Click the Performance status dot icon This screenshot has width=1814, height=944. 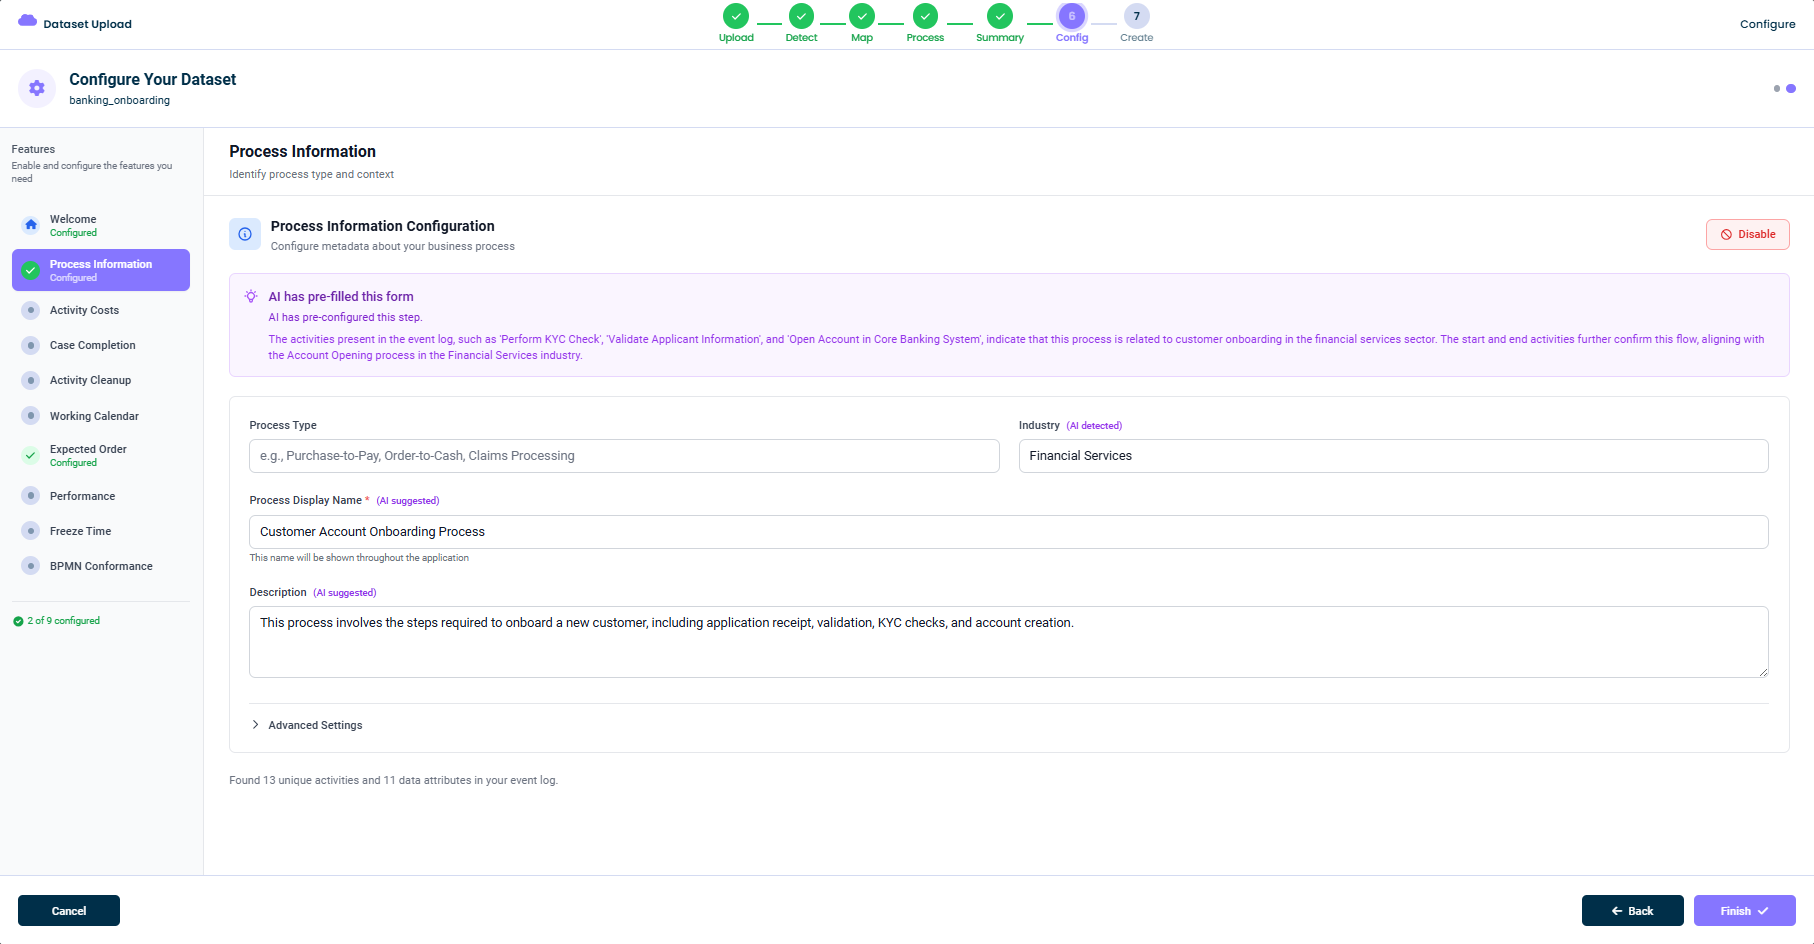(31, 496)
